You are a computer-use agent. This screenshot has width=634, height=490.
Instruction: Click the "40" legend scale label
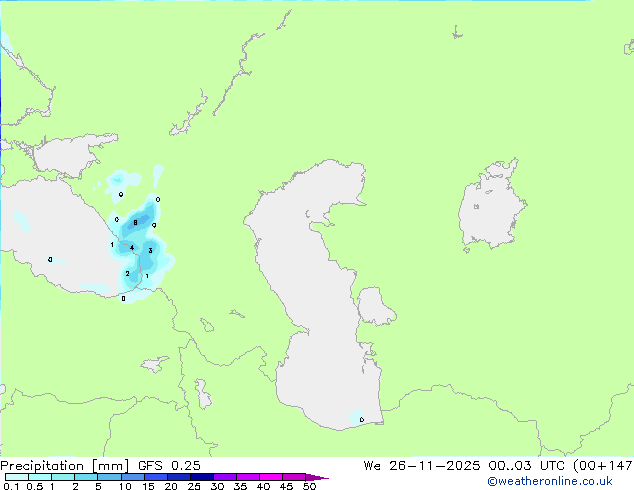coord(263,486)
